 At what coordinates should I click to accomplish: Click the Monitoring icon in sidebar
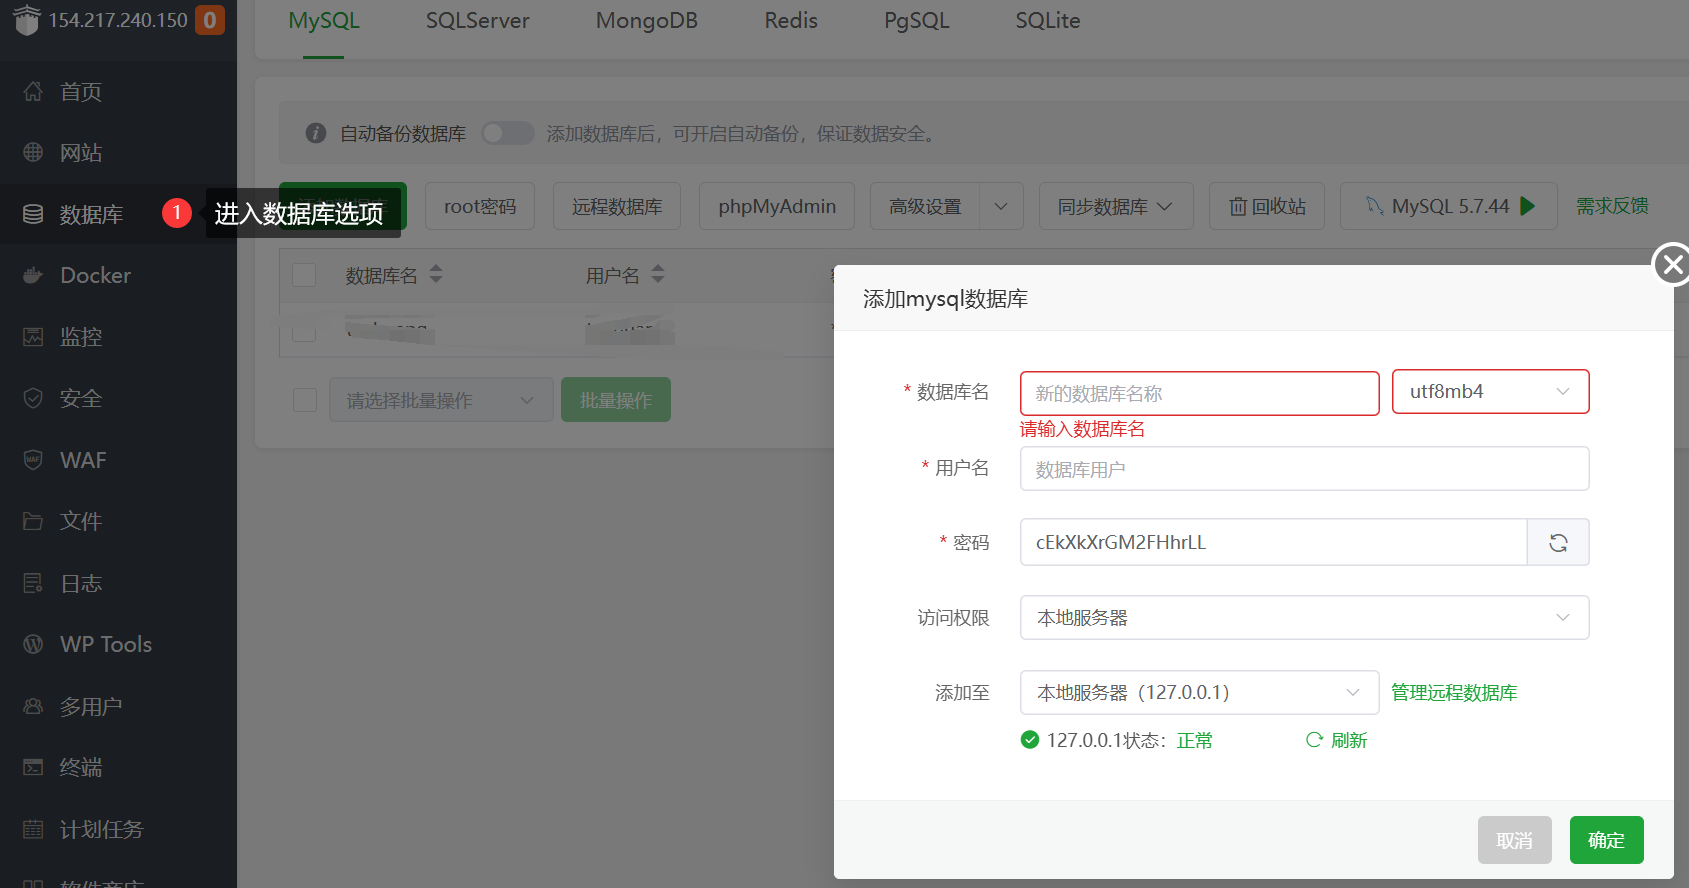click(33, 337)
